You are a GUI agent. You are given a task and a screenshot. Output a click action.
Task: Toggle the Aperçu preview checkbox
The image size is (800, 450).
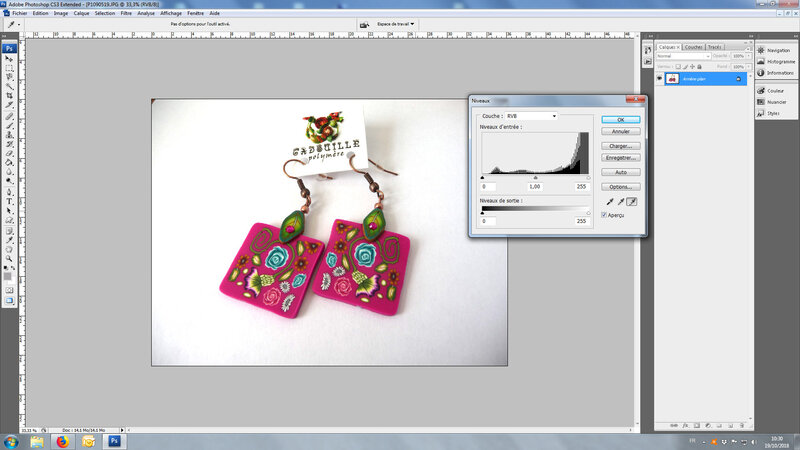(604, 215)
